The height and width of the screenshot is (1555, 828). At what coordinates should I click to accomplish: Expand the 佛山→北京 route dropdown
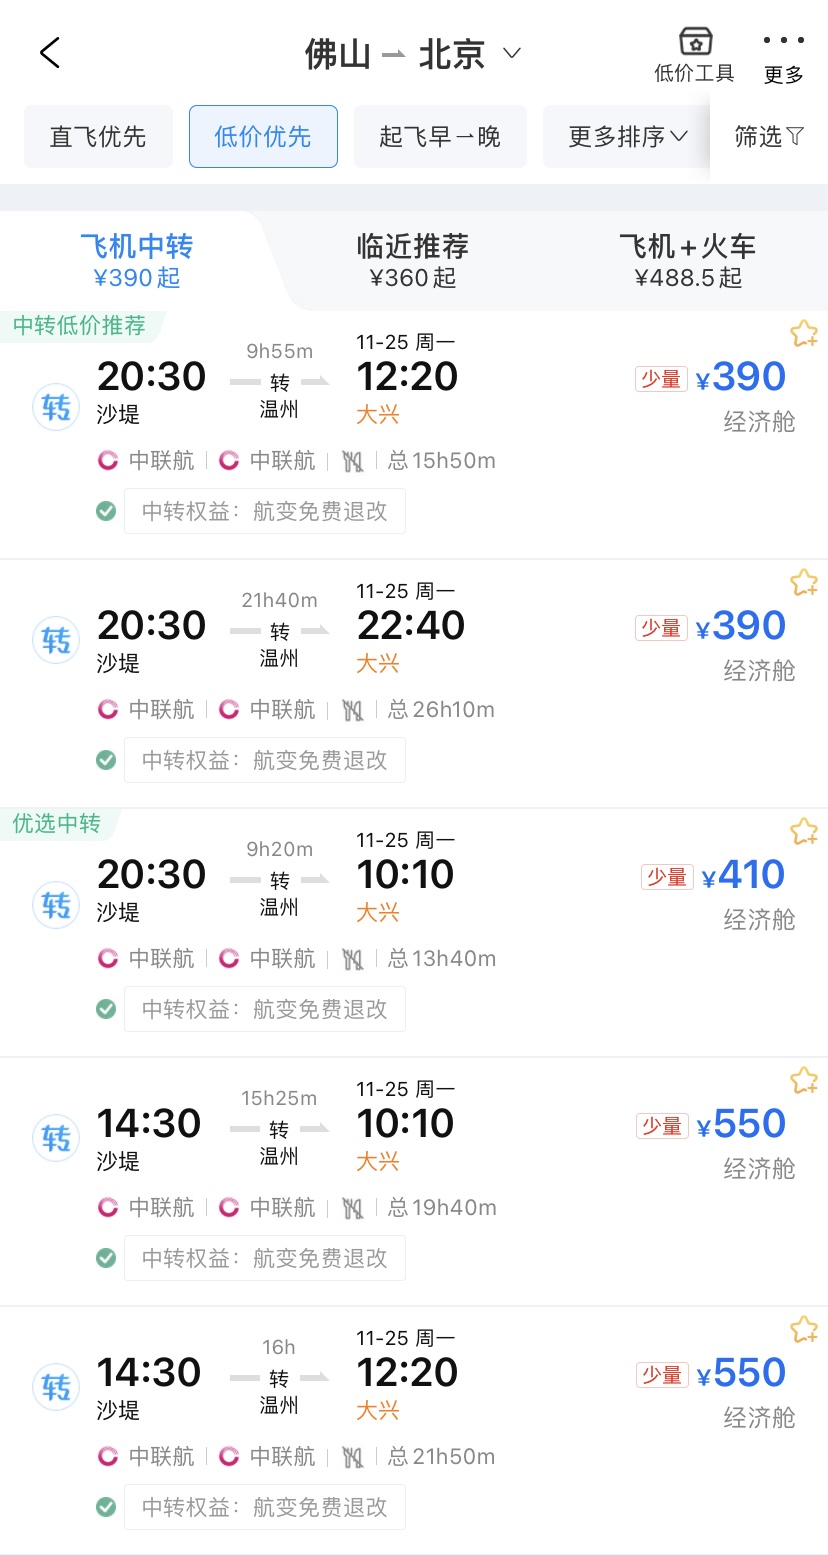pyautogui.click(x=512, y=53)
